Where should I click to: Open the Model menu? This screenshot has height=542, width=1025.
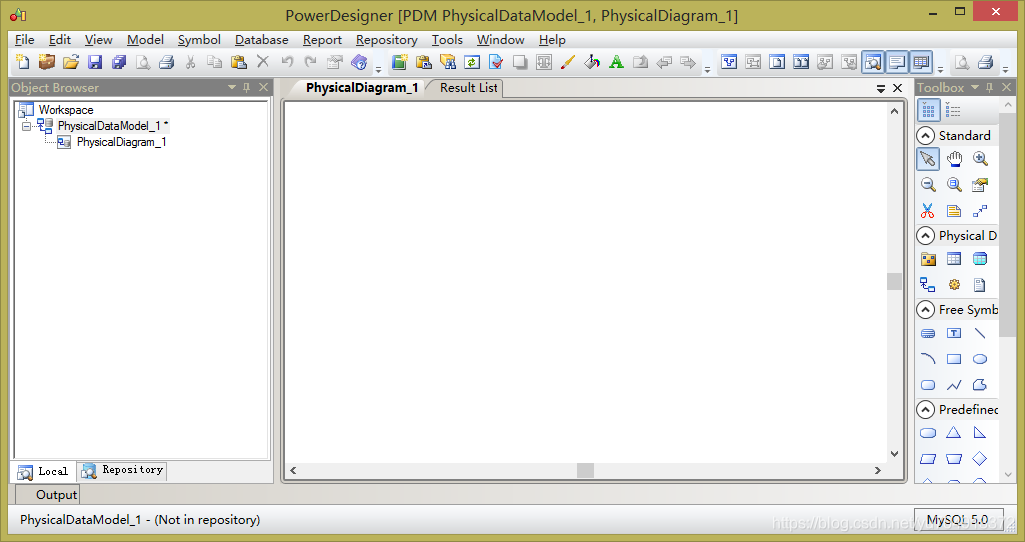pyautogui.click(x=145, y=40)
